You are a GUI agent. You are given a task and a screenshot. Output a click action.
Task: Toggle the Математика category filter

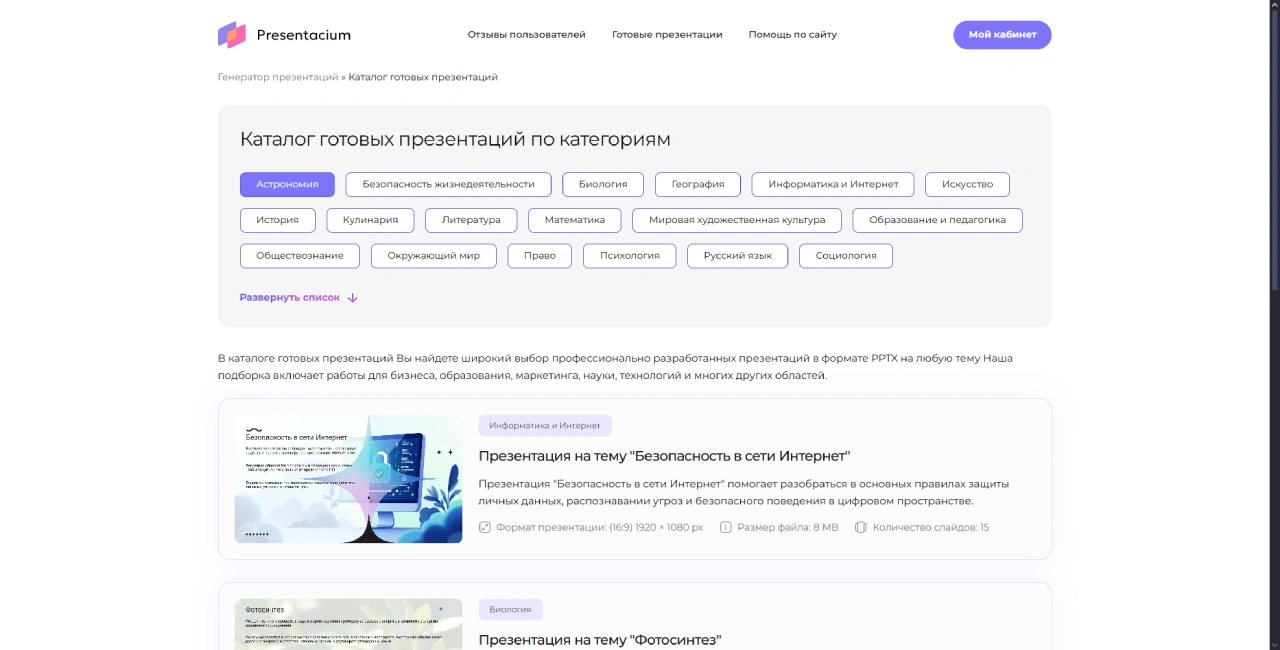click(x=574, y=220)
